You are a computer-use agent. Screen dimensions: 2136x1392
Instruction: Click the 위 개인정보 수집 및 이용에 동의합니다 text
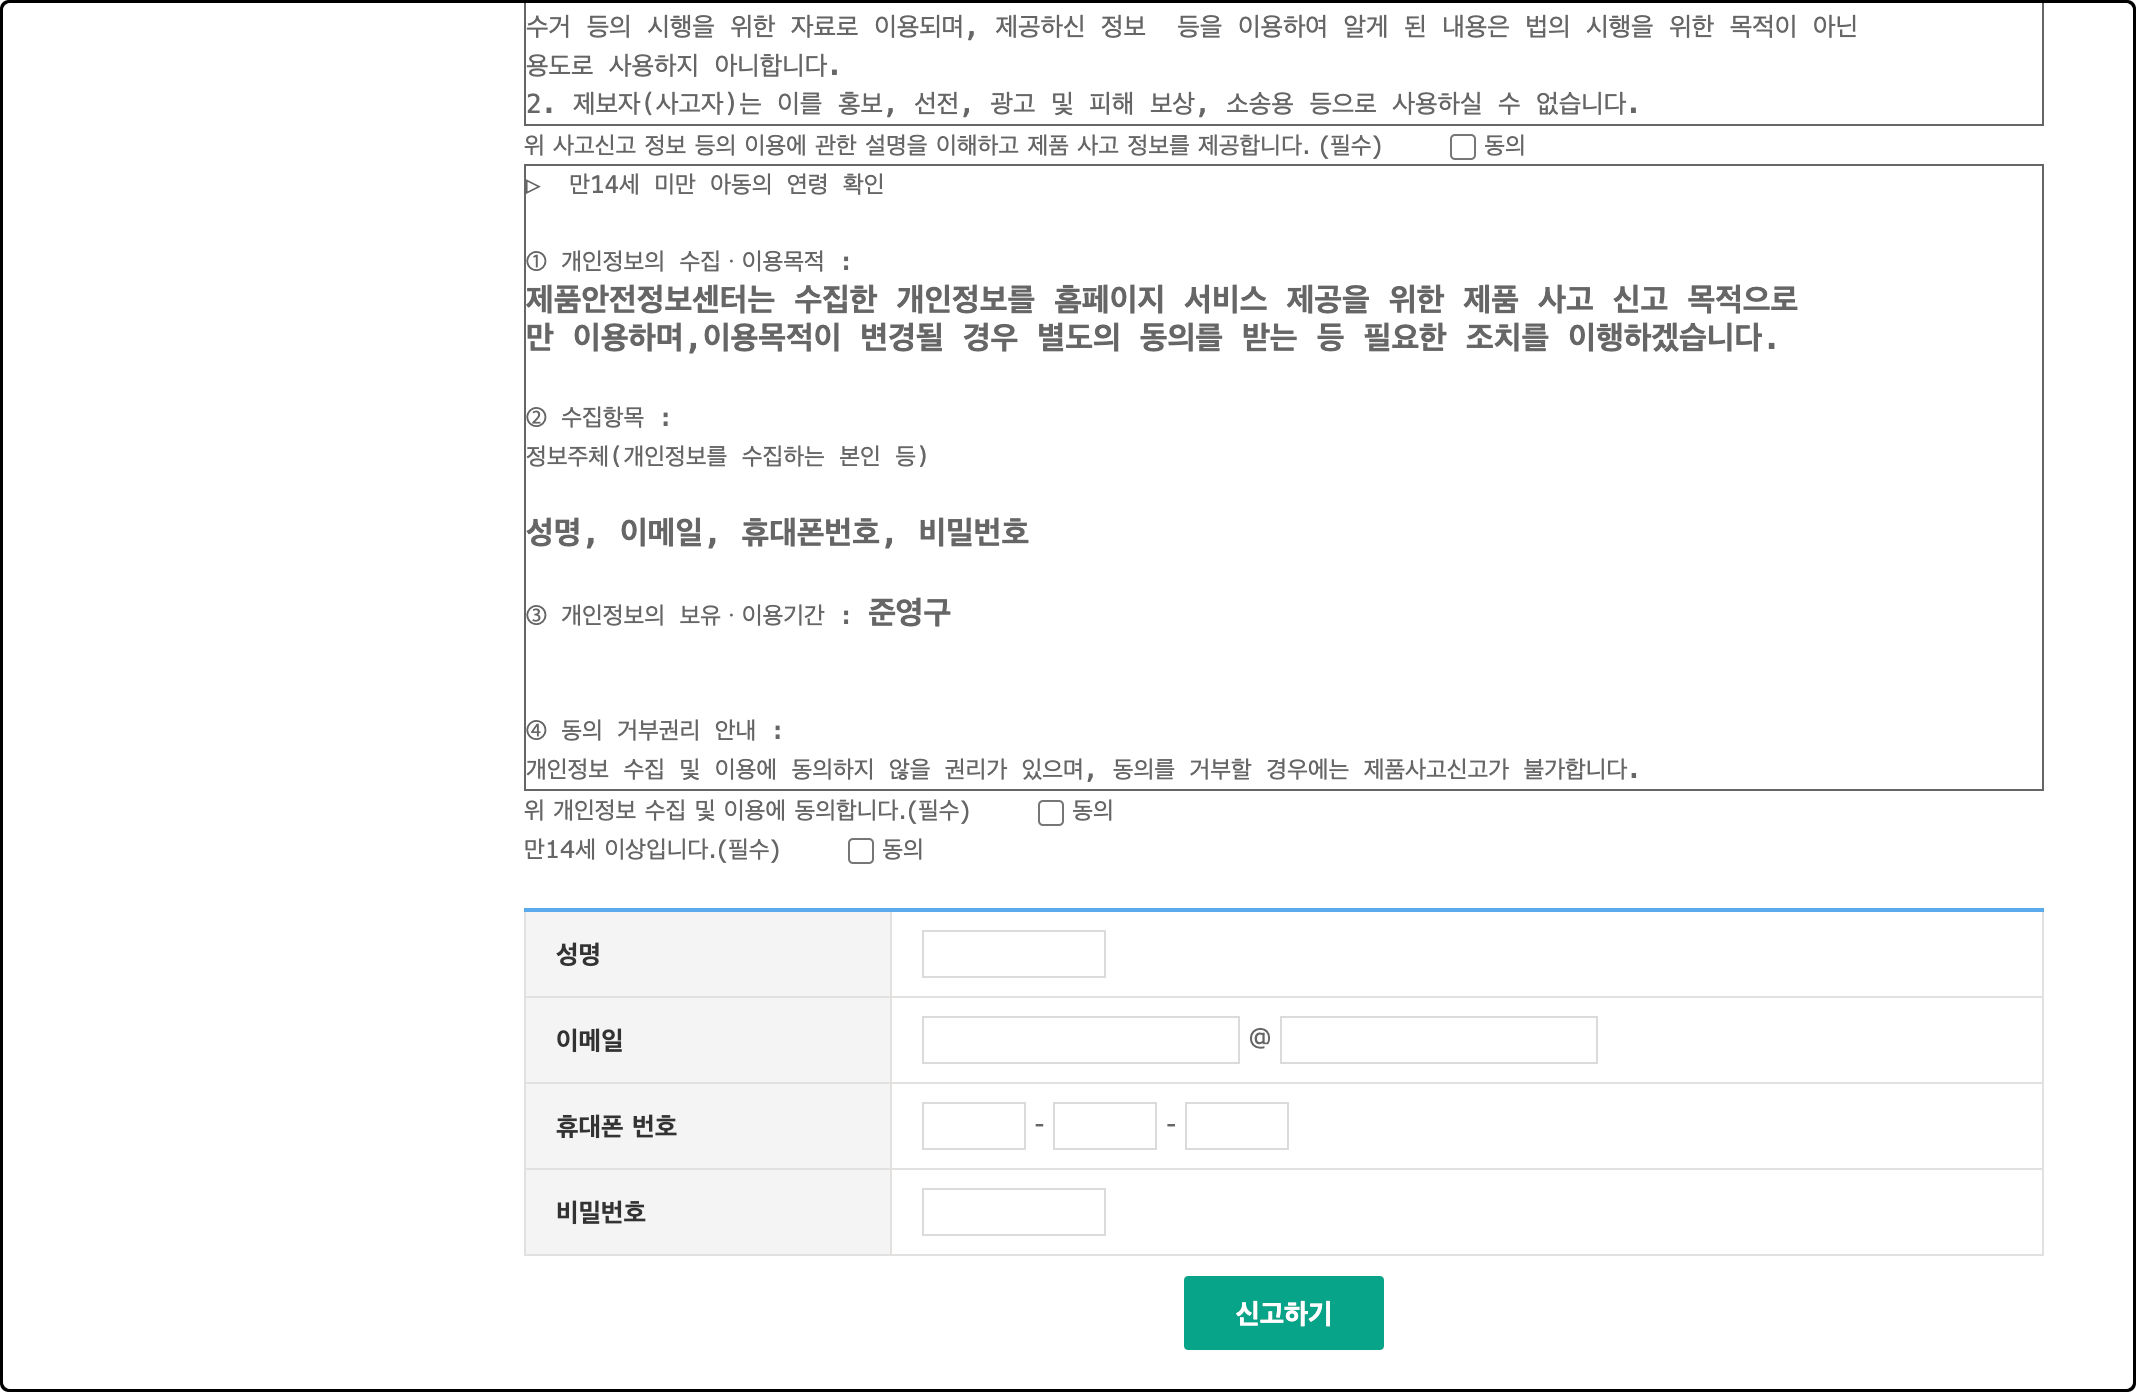point(747,811)
